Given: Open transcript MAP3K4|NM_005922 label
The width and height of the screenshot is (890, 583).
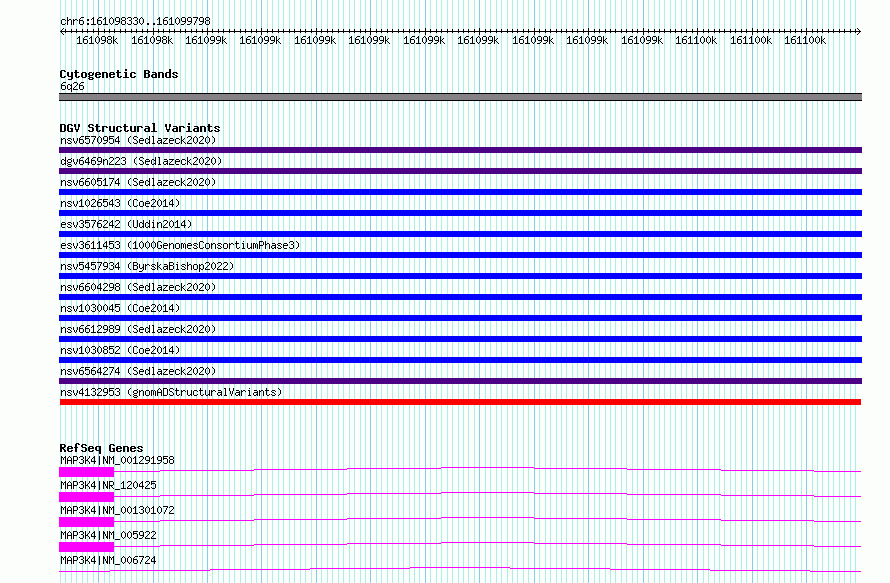Looking at the screenshot, I should 108,535.
